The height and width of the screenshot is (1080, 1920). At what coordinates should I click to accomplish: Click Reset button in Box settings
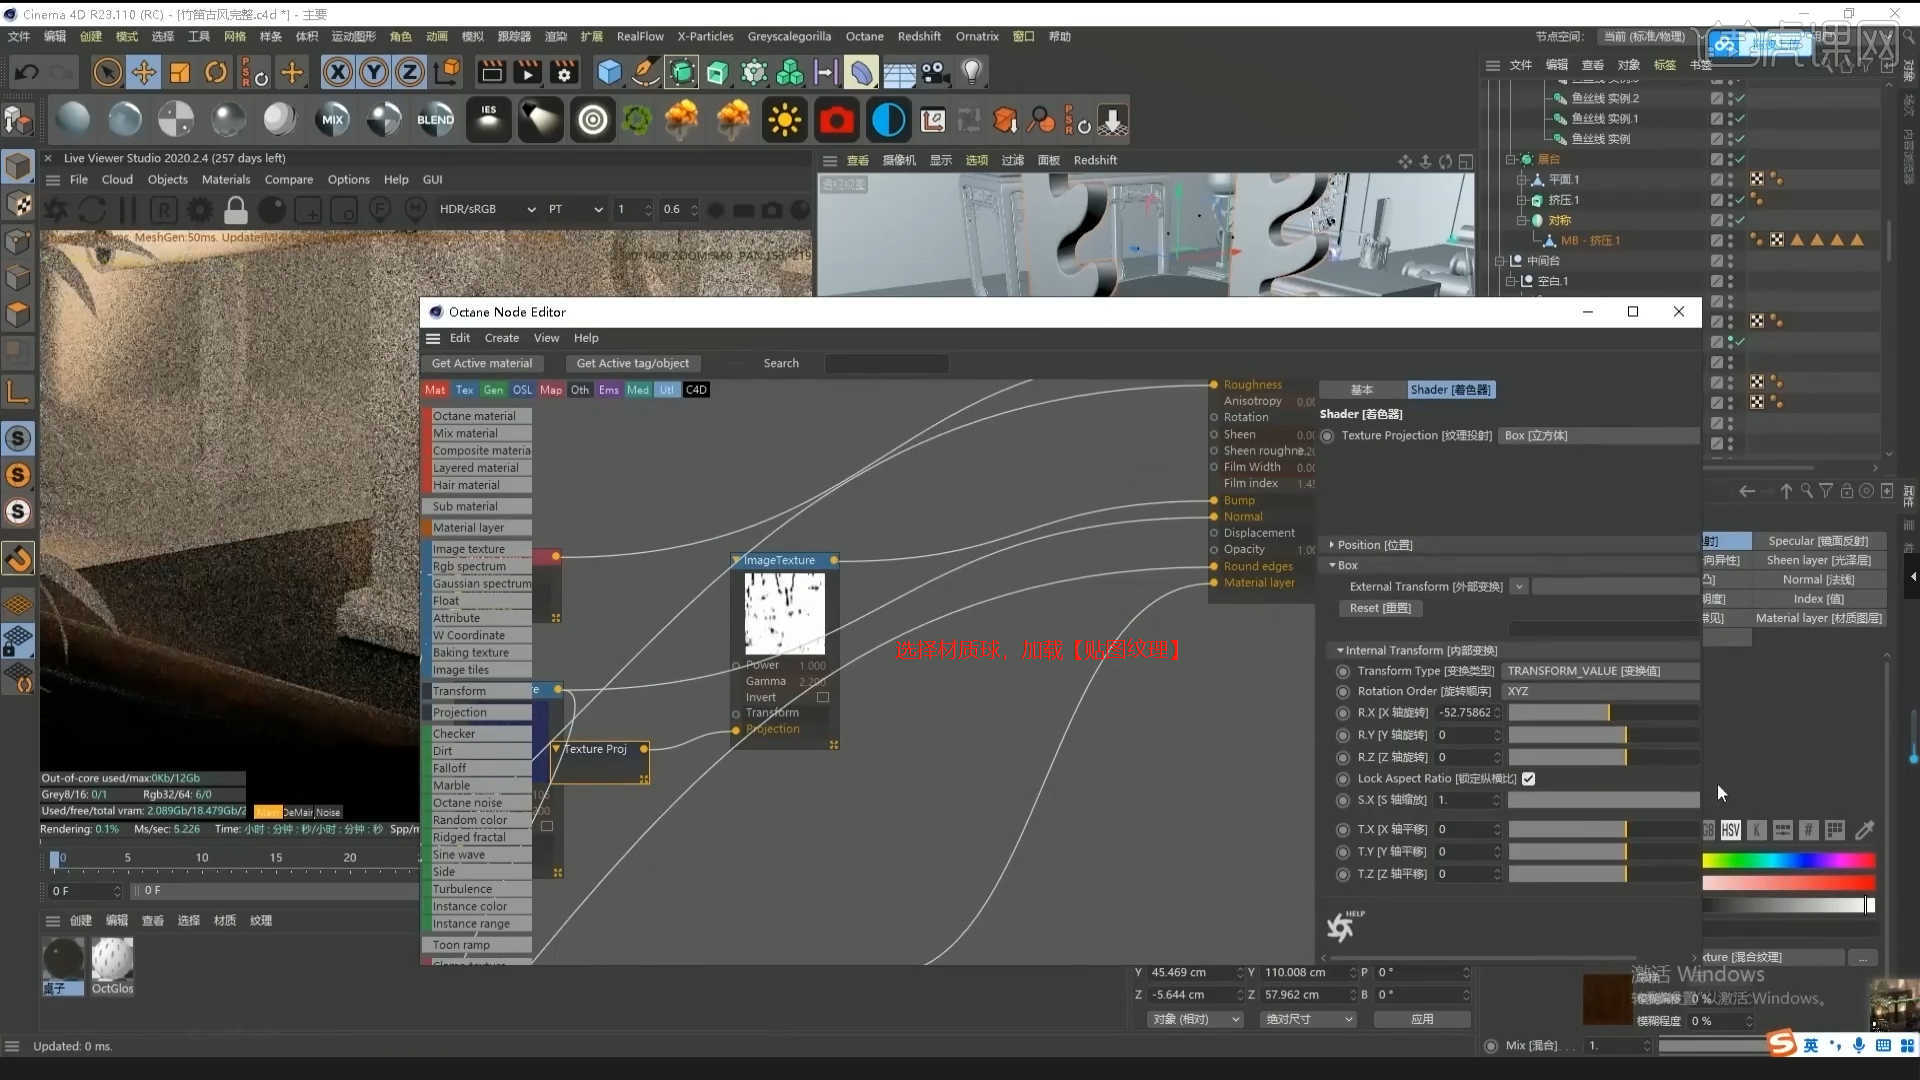[1379, 607]
